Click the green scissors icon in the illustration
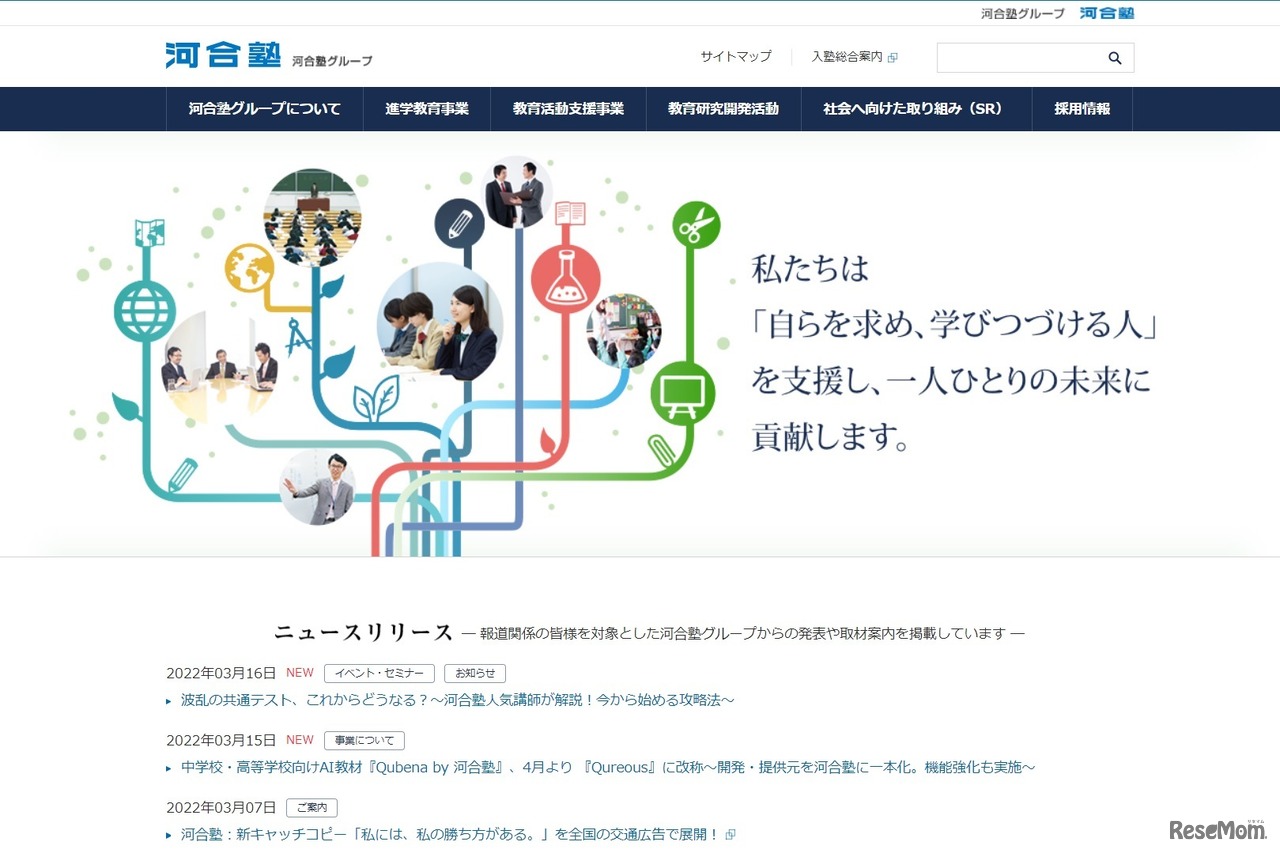 tap(697, 226)
